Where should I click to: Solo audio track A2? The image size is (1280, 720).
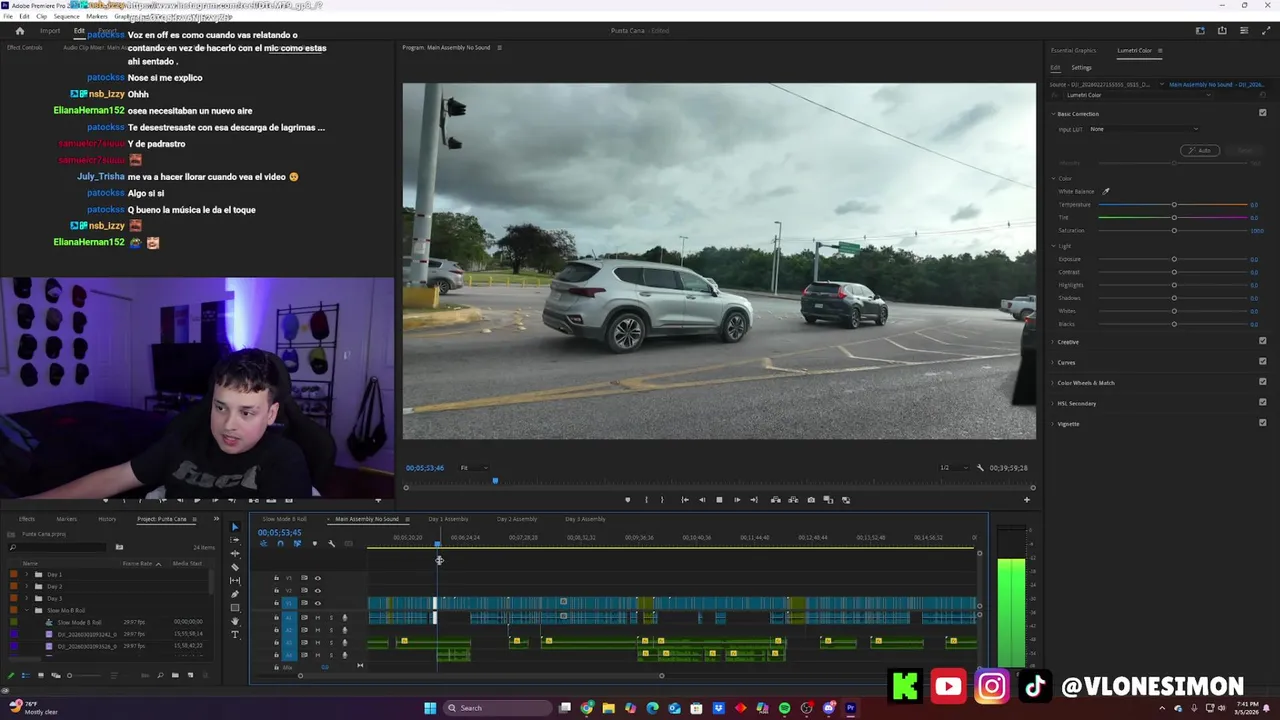tap(329, 630)
